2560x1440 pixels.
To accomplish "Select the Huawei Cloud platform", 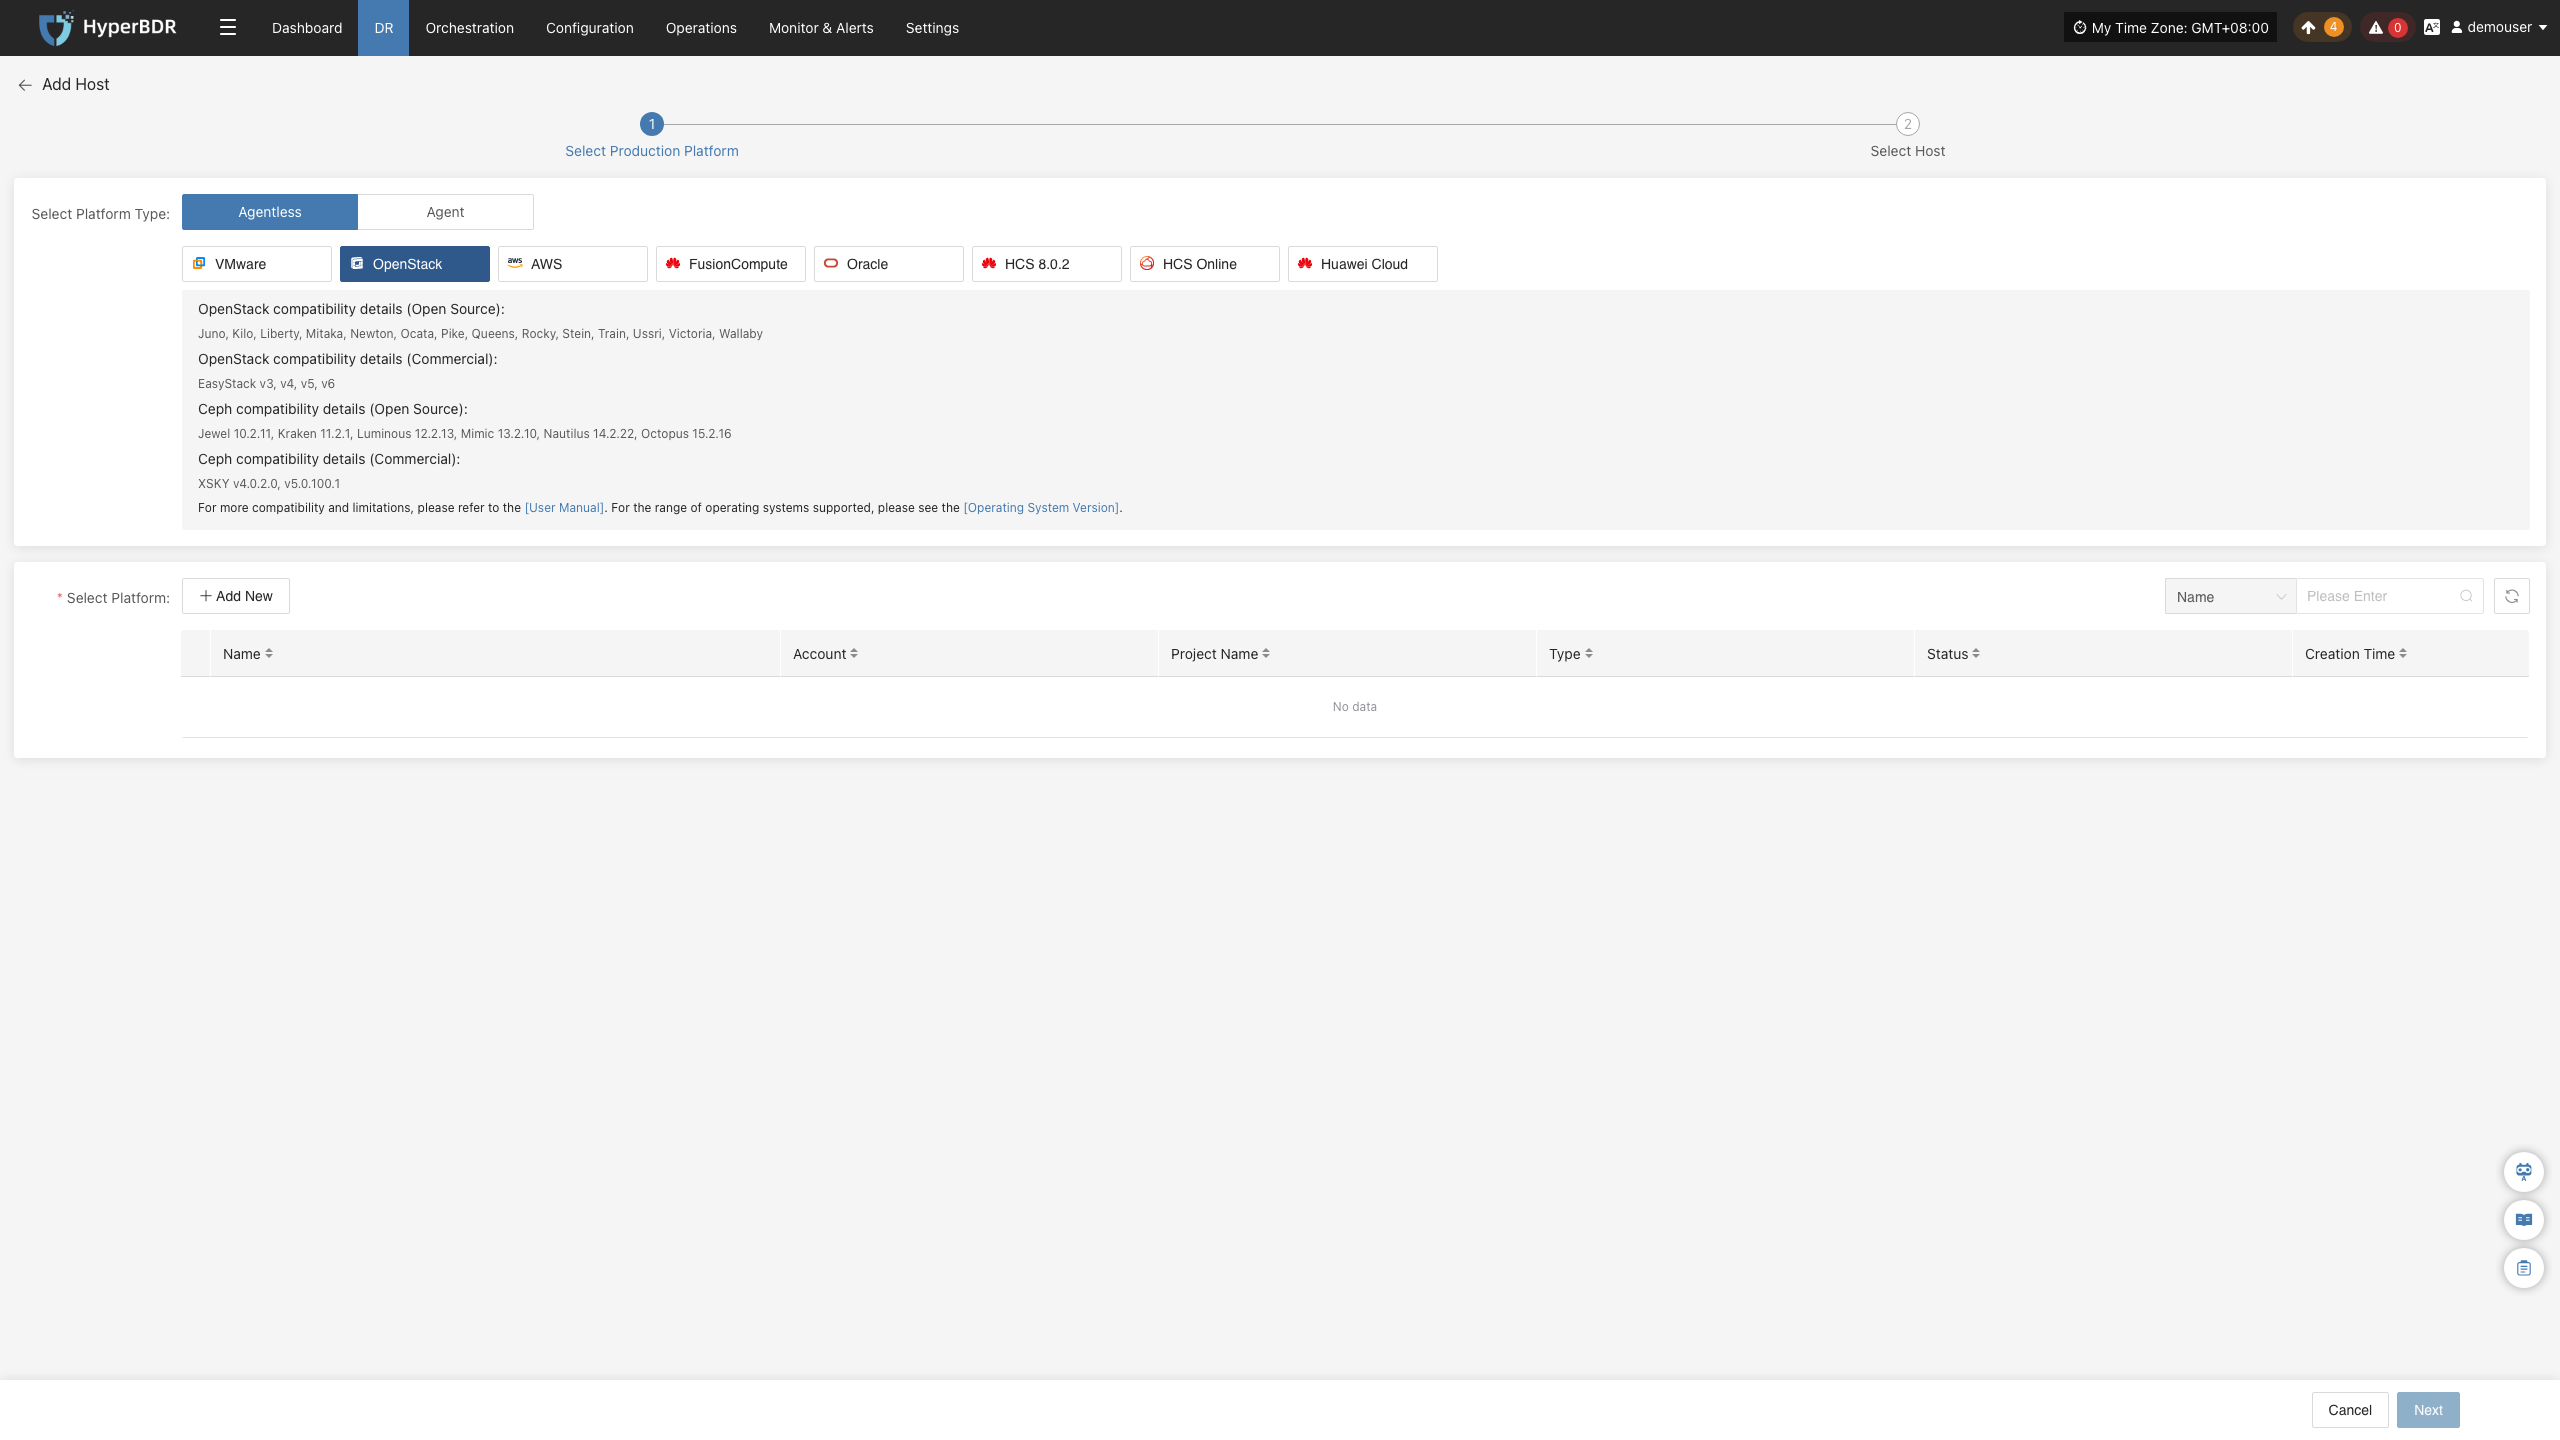I will (1363, 264).
